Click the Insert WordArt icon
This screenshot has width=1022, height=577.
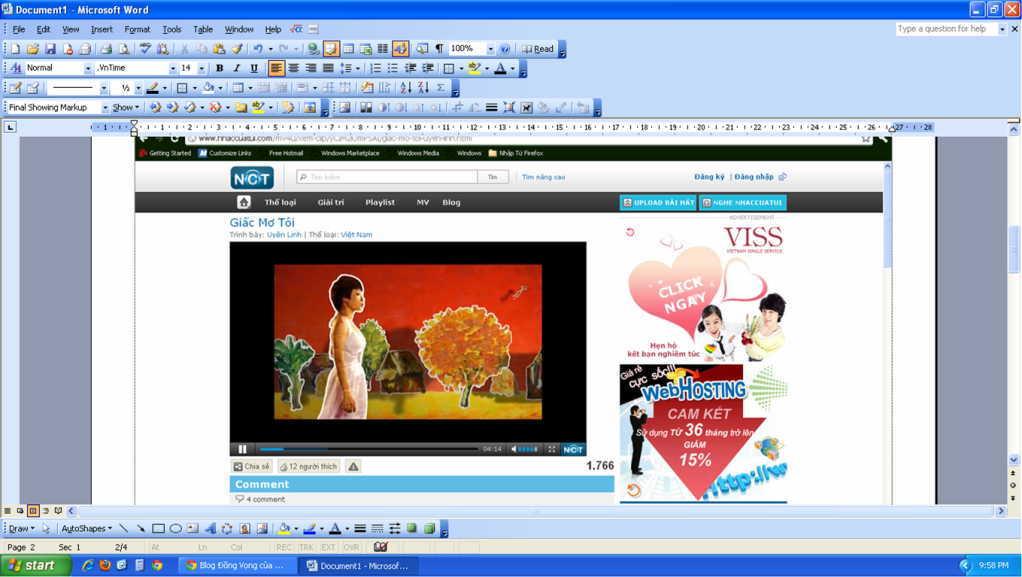point(209,529)
